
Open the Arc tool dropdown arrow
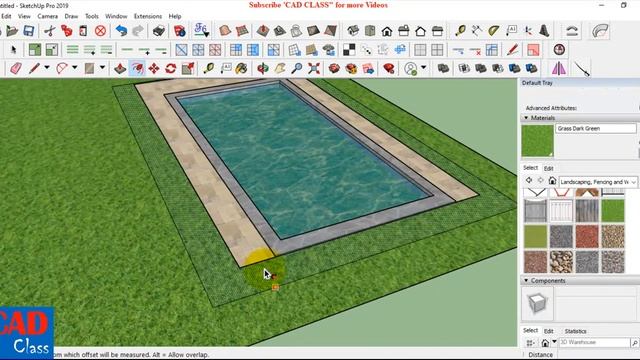coord(75,68)
